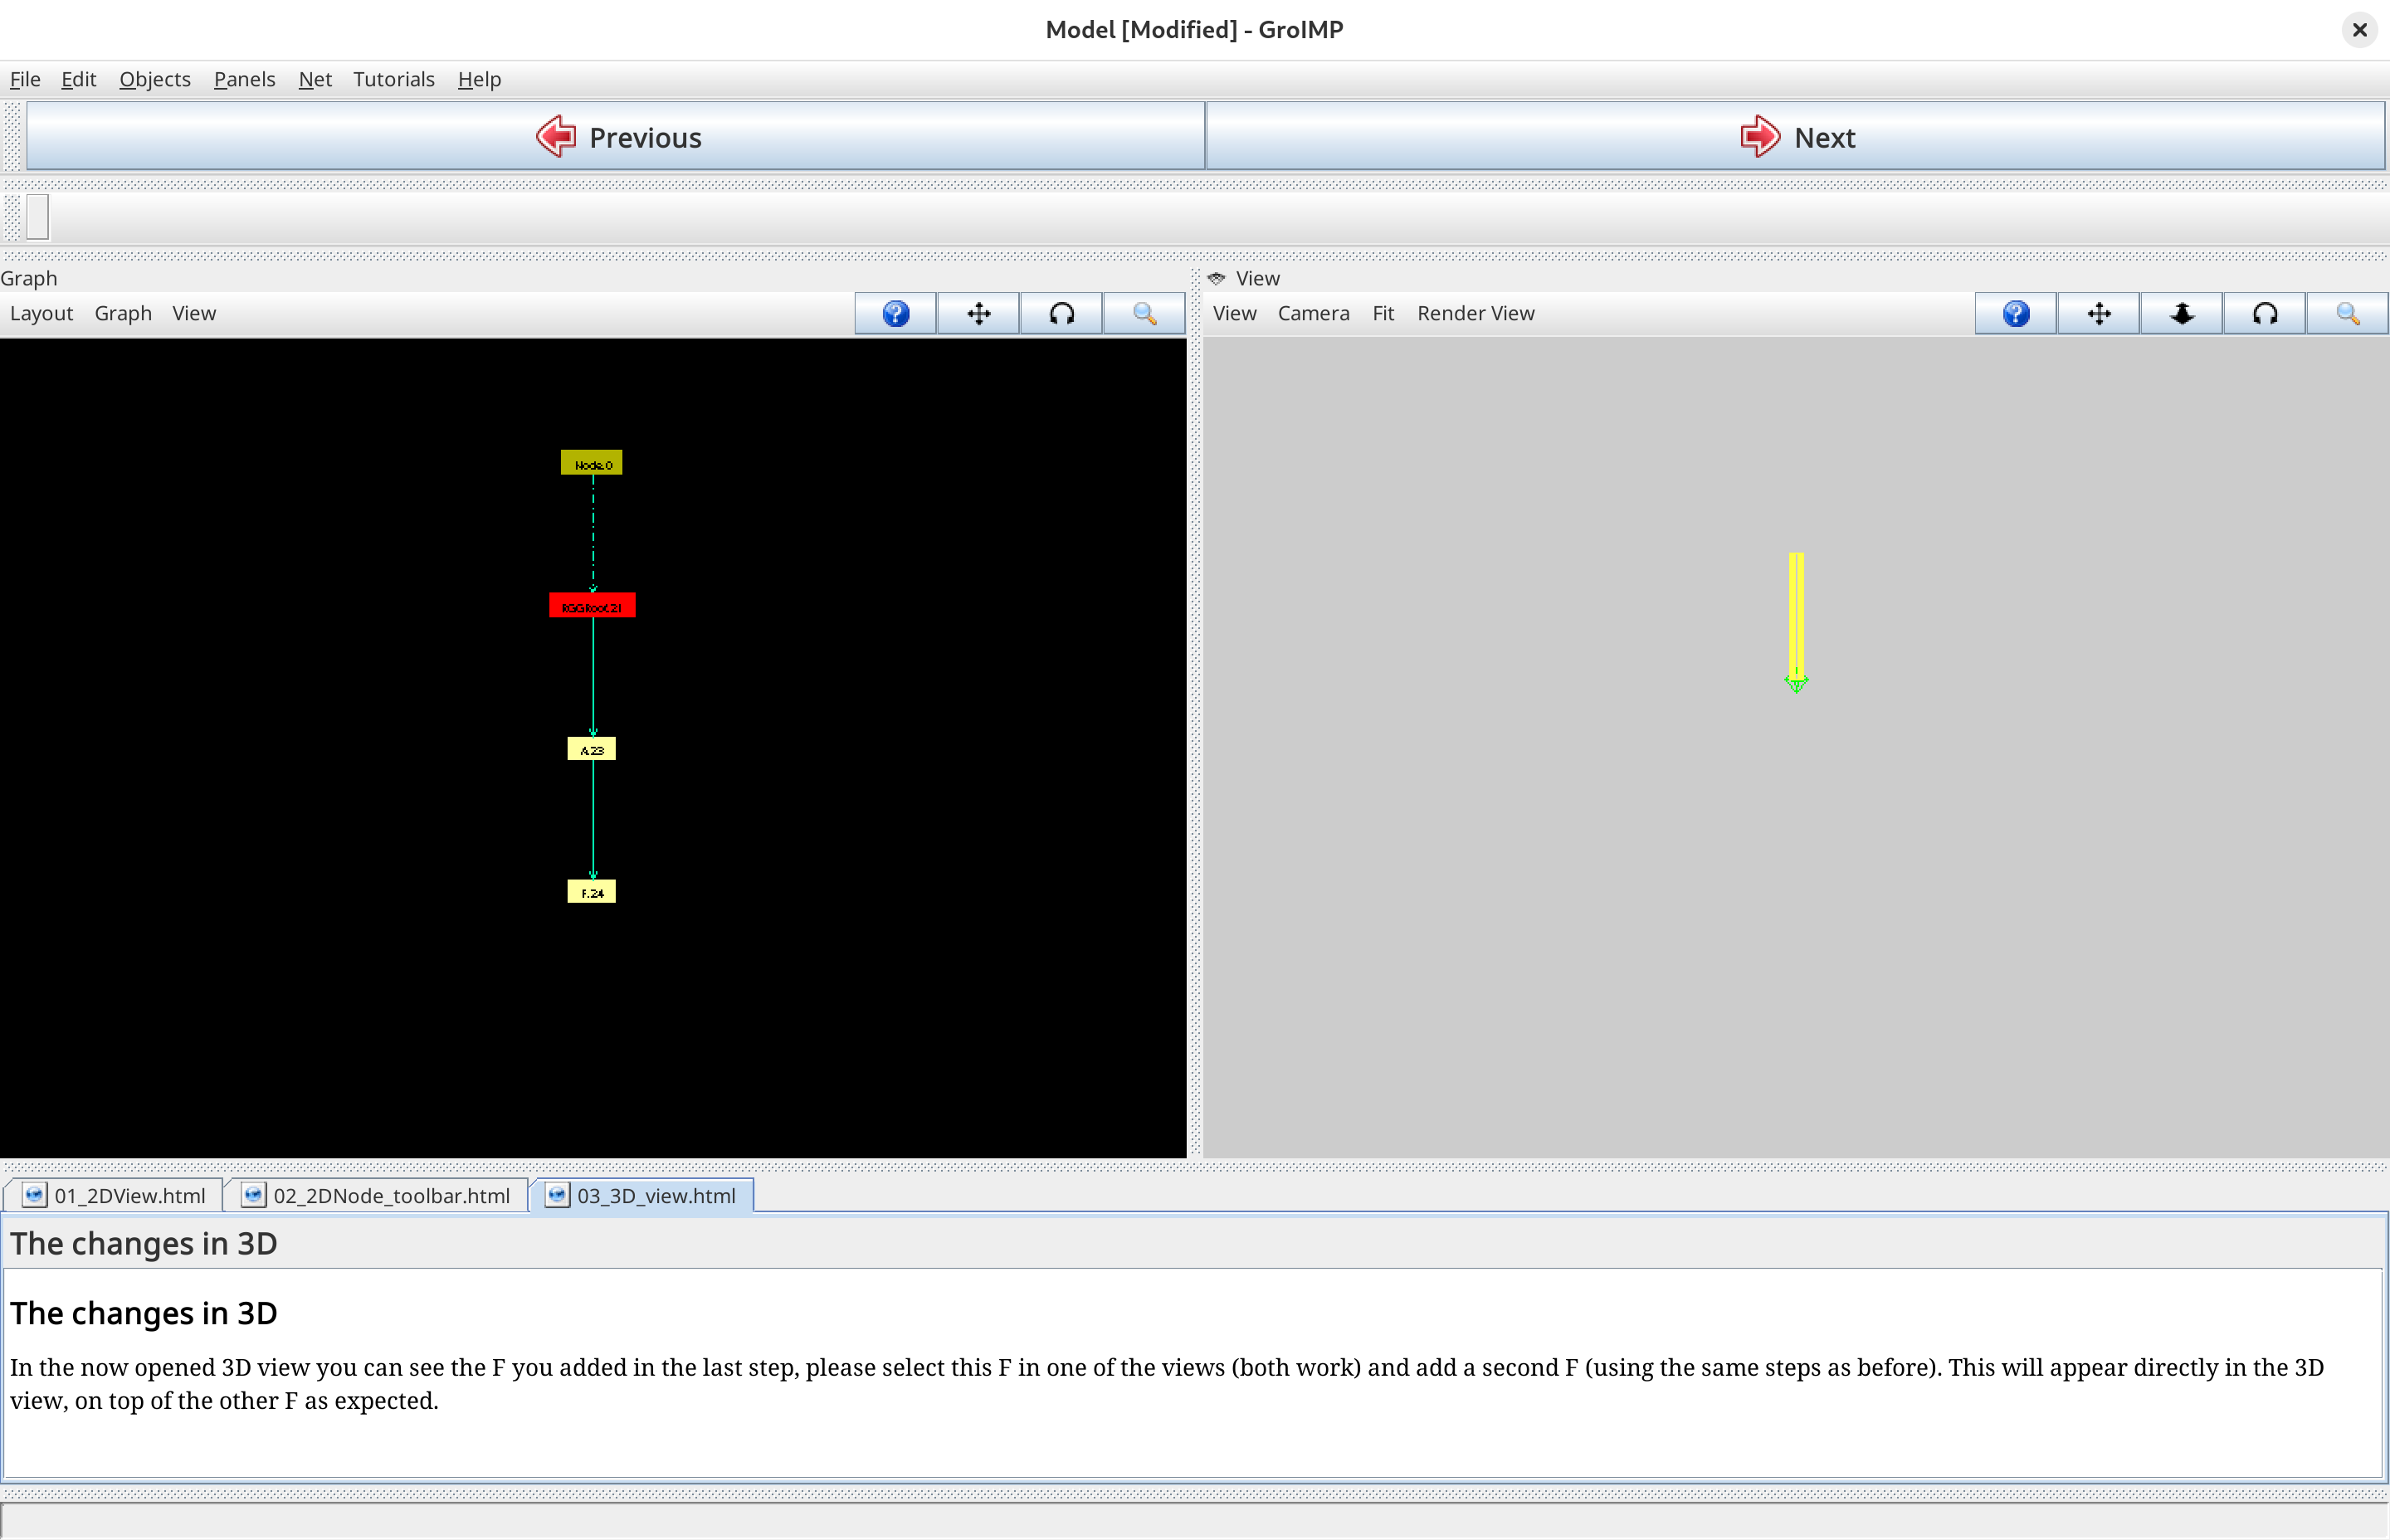Open the Objects menu
Viewport: 2390px width, 1540px height.
(x=154, y=79)
